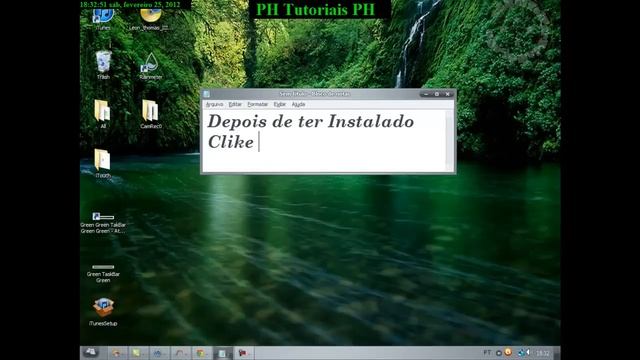Viewport: 640px width, 360px height.
Task: Open the Windows Start button
Action: click(90, 353)
